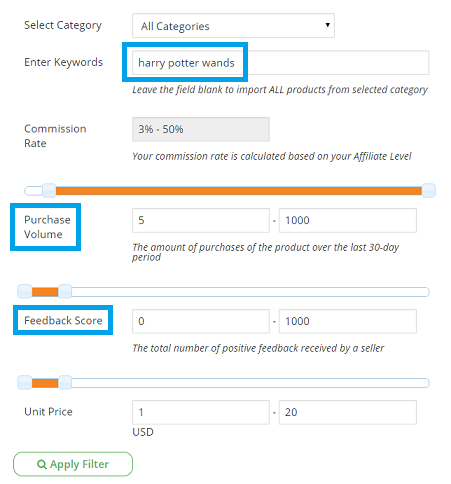451x484 pixels.
Task: Click the magnifier icon in Apply Filter
Action: click(x=42, y=464)
